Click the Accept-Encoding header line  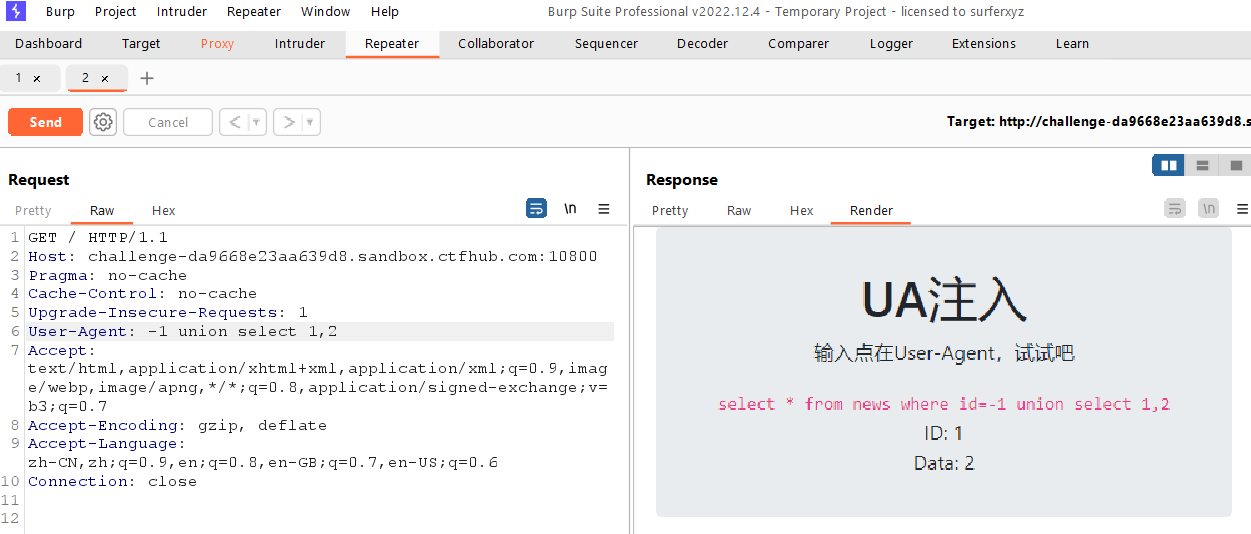pos(177,426)
